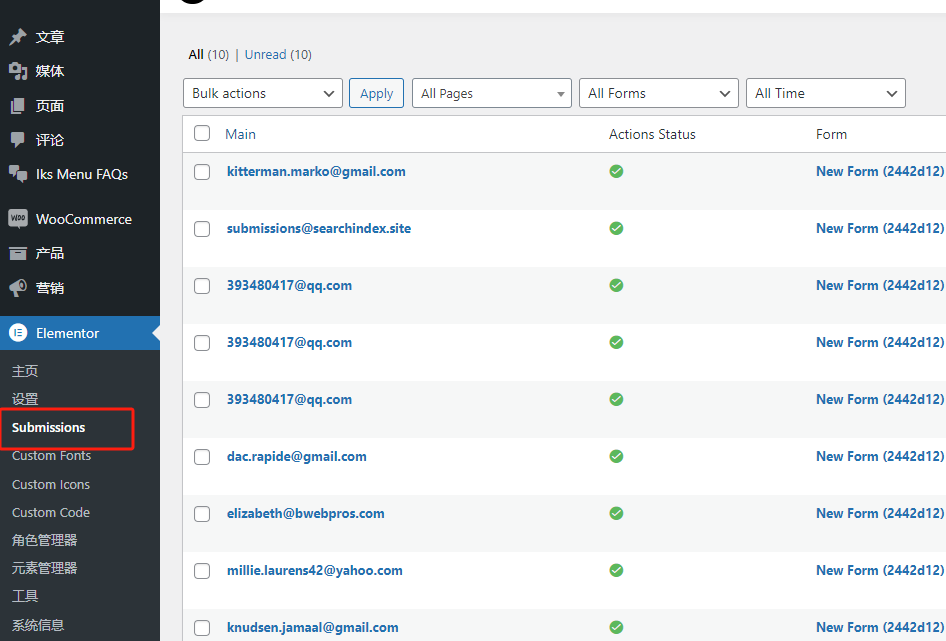Open submission from dac.rapide@gmail.com
This screenshot has width=946, height=641.
coord(297,456)
